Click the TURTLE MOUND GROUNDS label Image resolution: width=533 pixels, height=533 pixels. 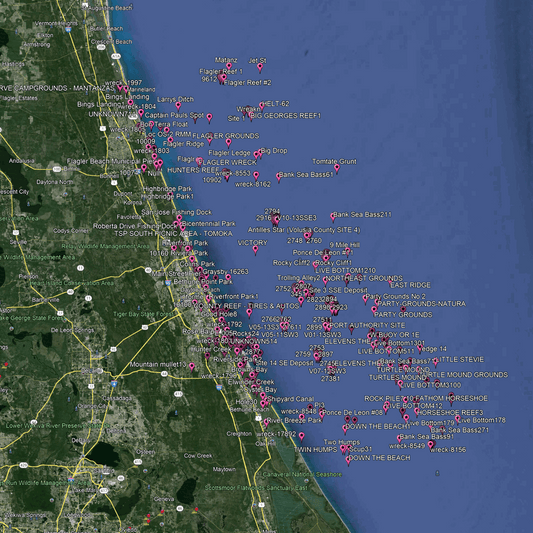tap(465, 375)
